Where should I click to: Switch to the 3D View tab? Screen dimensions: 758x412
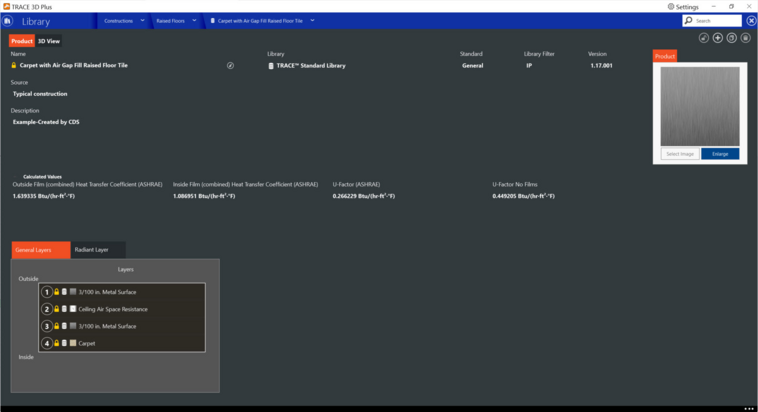point(49,41)
